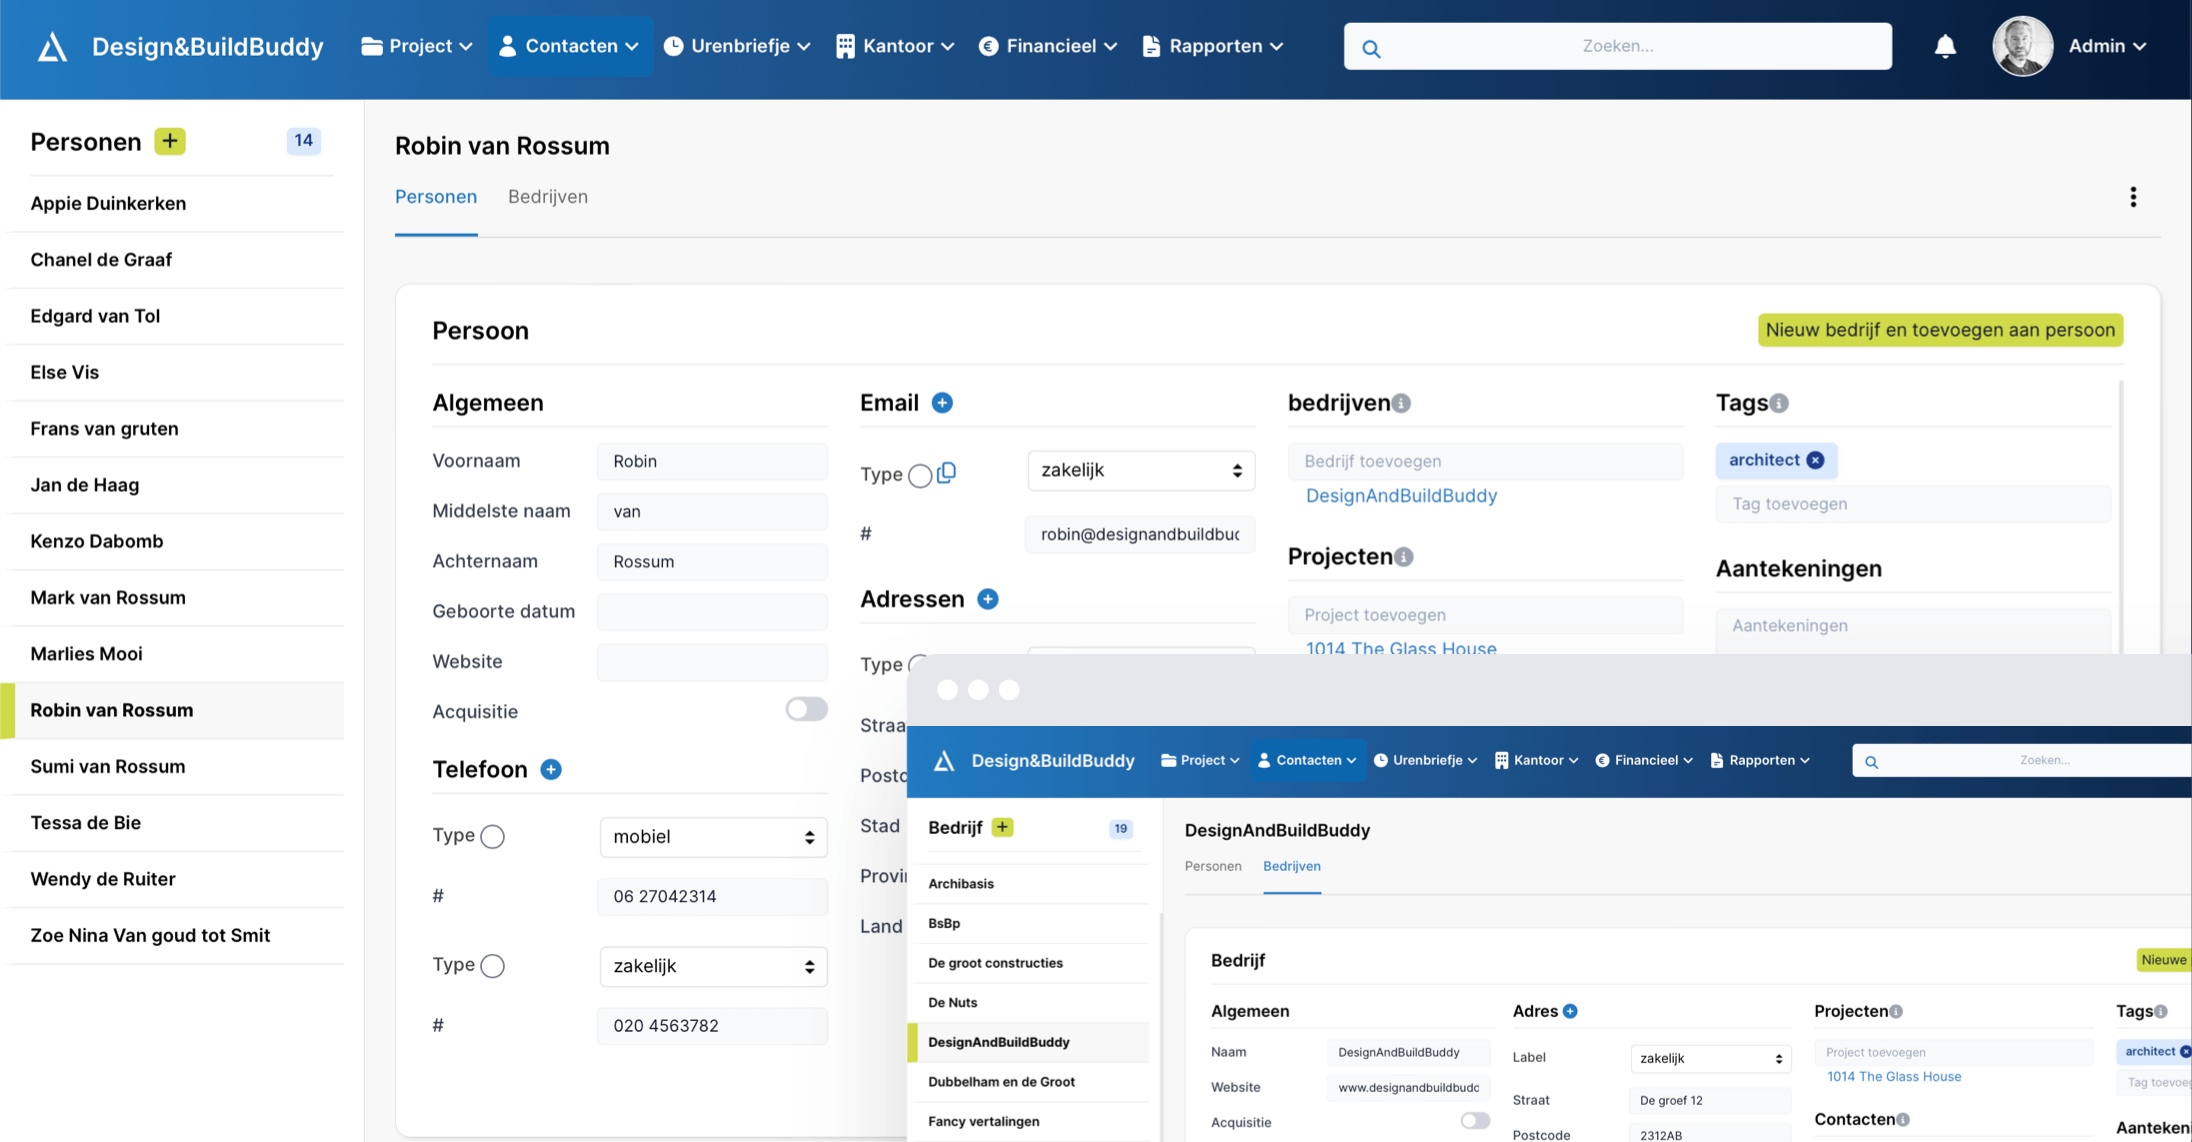Switch to the Bedrijven tab for Robin
The image size is (2192, 1142).
(x=548, y=197)
